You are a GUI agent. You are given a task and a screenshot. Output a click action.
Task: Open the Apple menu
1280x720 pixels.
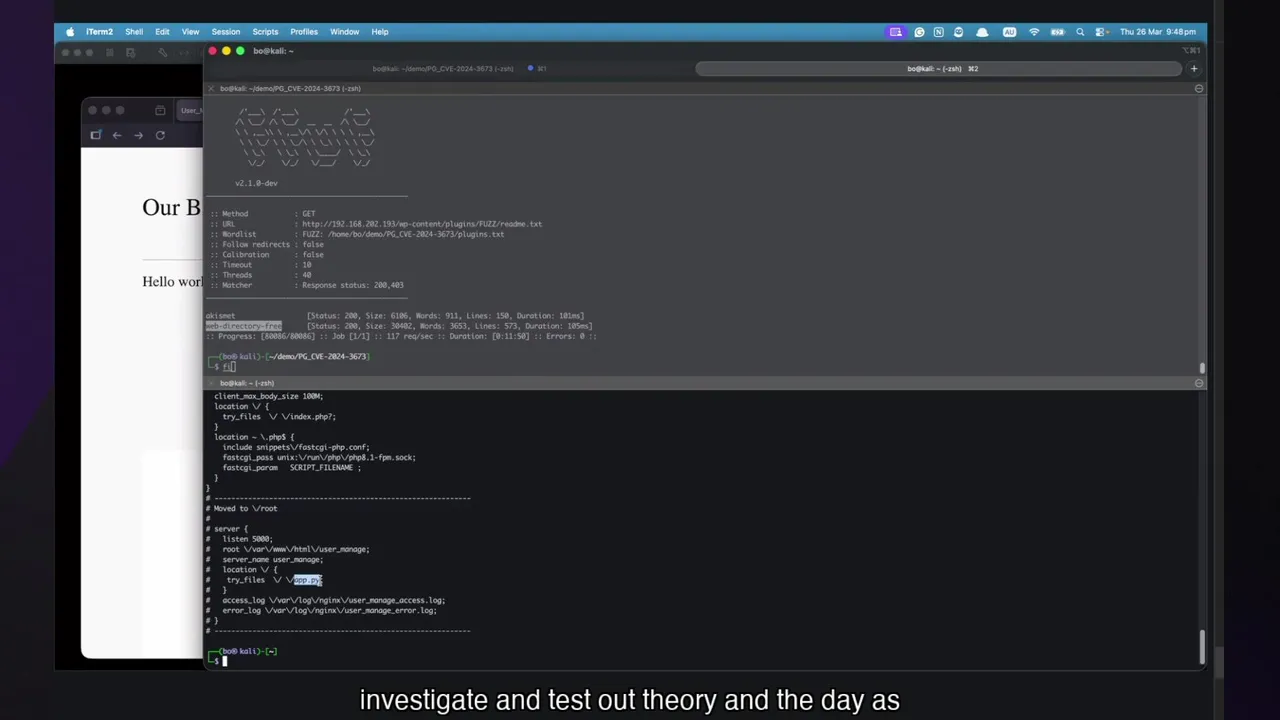pyautogui.click(x=69, y=32)
